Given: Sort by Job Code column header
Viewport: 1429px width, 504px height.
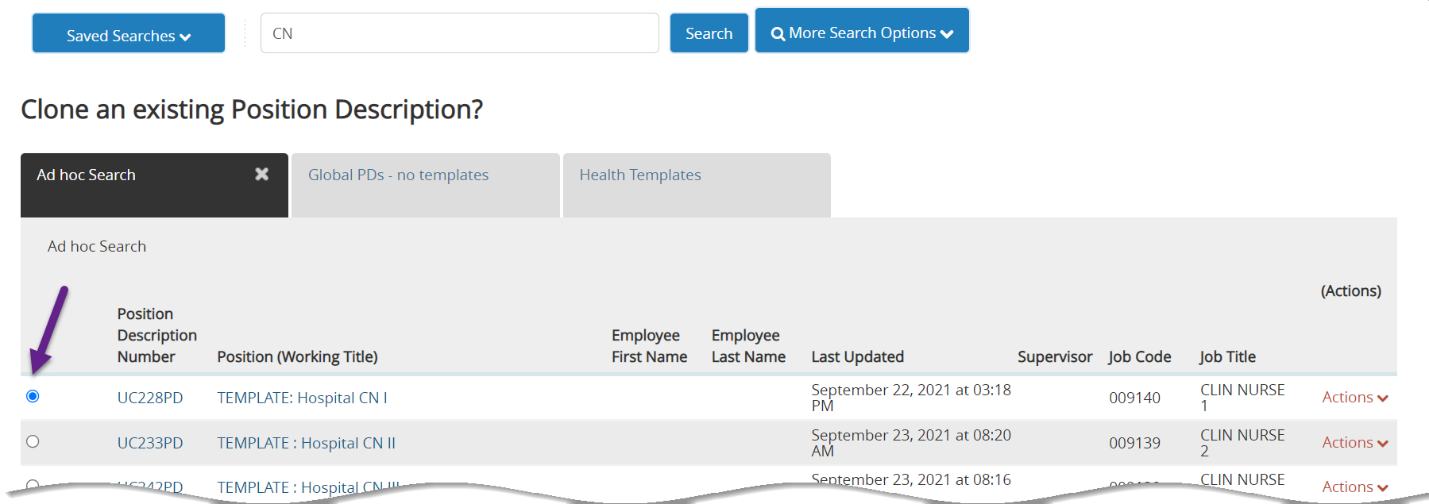Looking at the screenshot, I should point(1139,357).
